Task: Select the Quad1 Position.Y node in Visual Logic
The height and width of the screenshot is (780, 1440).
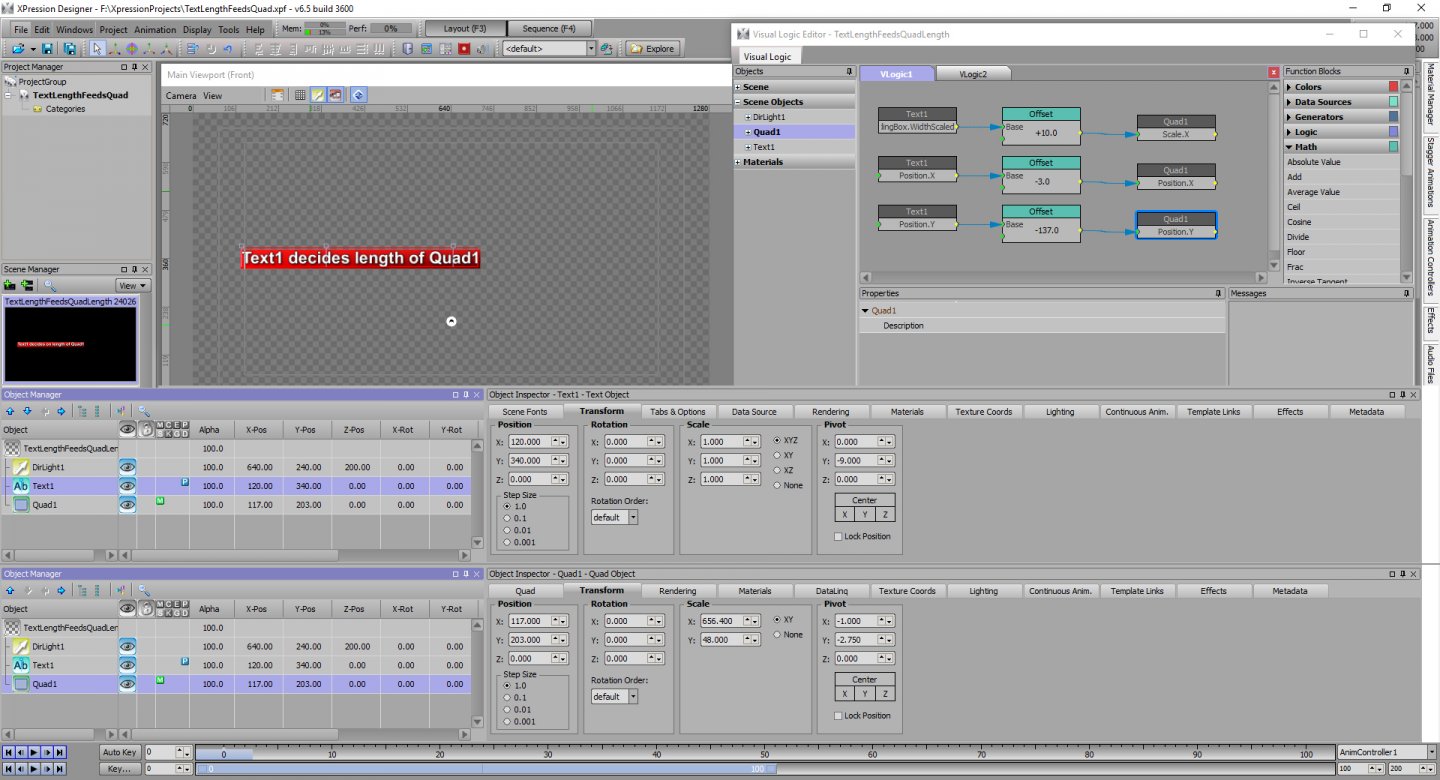Action: coord(1176,226)
